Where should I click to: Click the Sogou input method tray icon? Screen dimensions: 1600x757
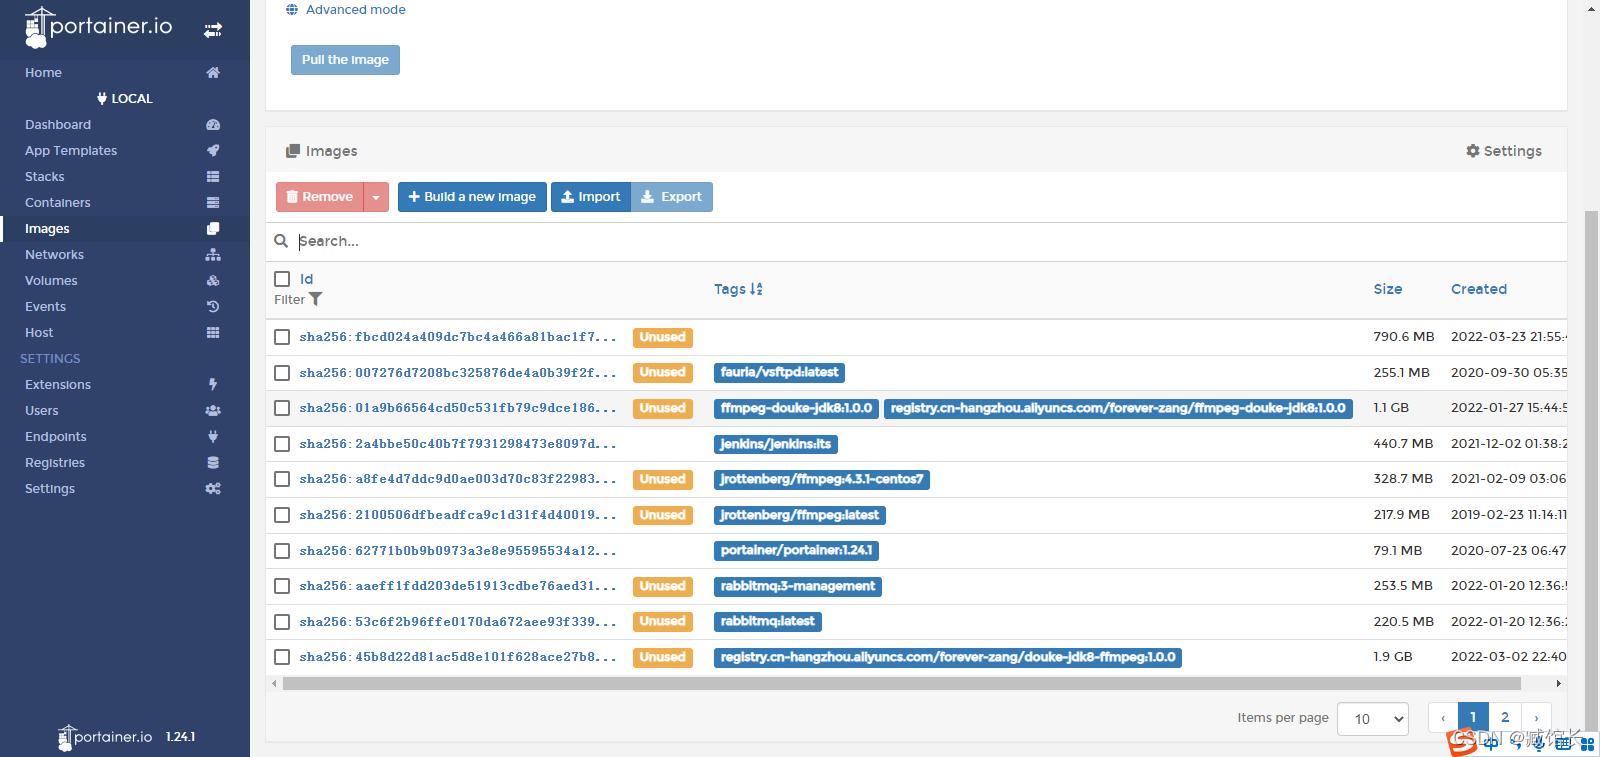[1463, 741]
